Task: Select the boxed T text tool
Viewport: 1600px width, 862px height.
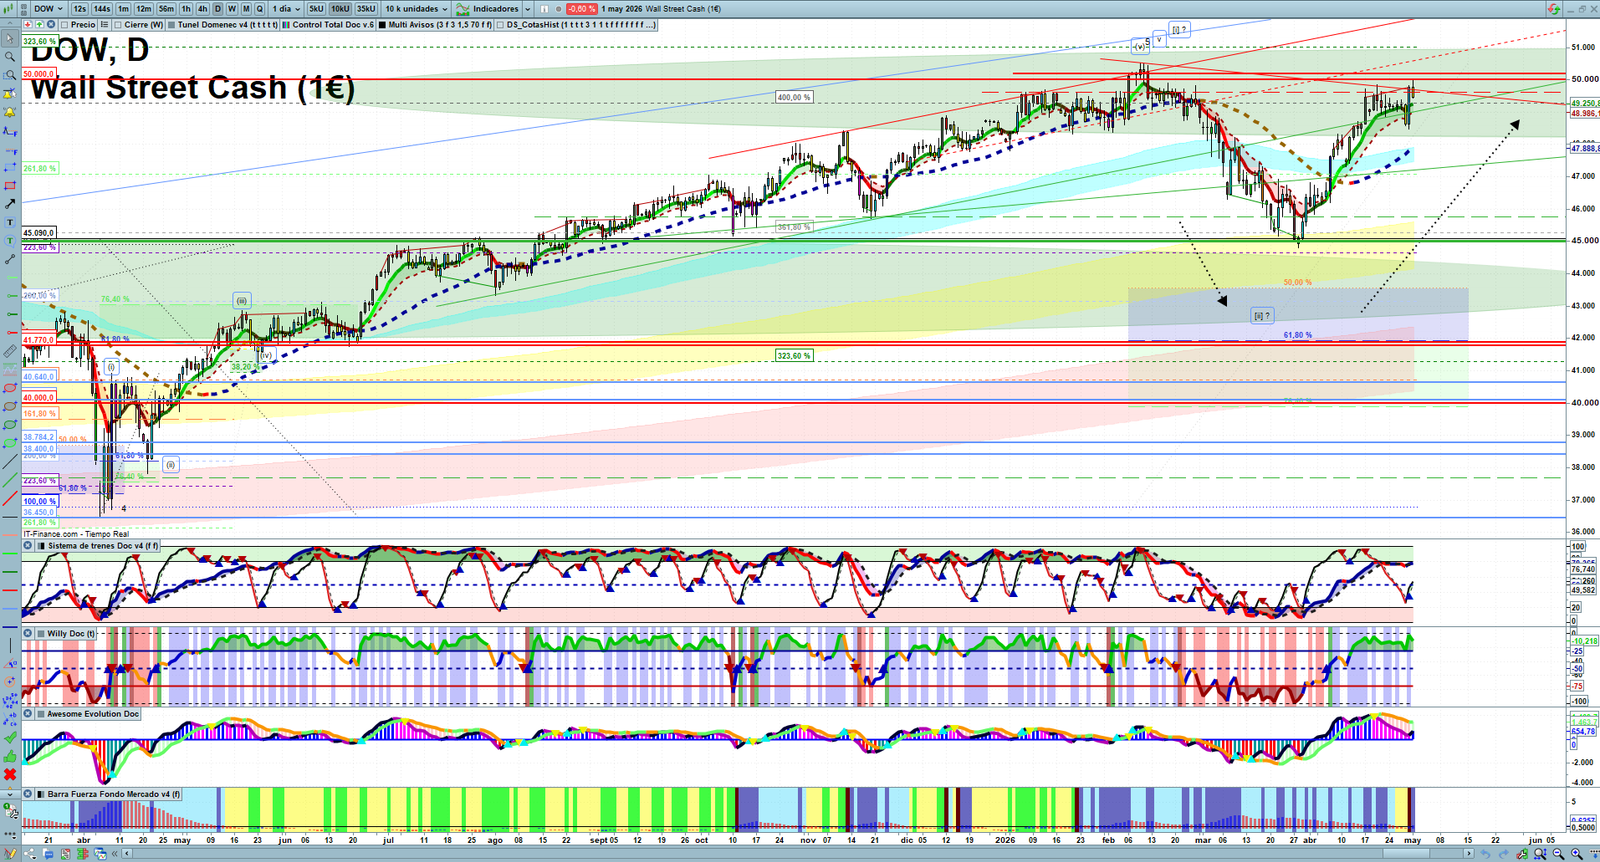Action: (x=10, y=222)
